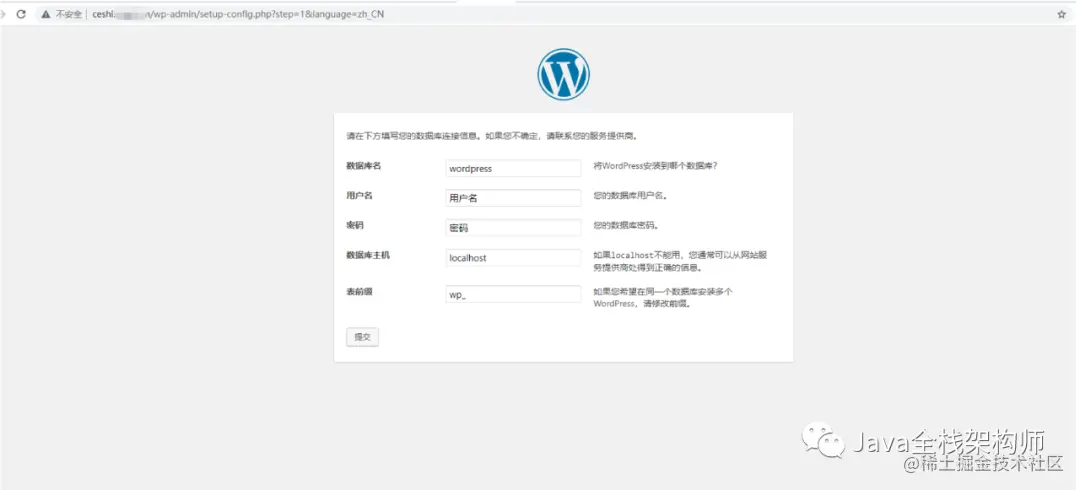
Task: Click the 表前缀 label
Action: click(360, 292)
